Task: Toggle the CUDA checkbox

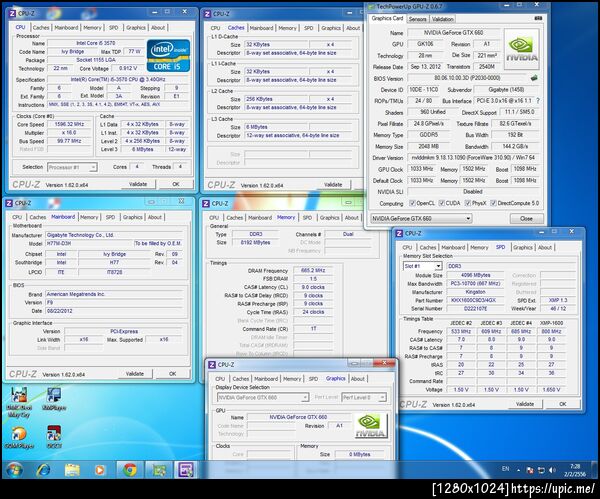Action: click(x=442, y=203)
